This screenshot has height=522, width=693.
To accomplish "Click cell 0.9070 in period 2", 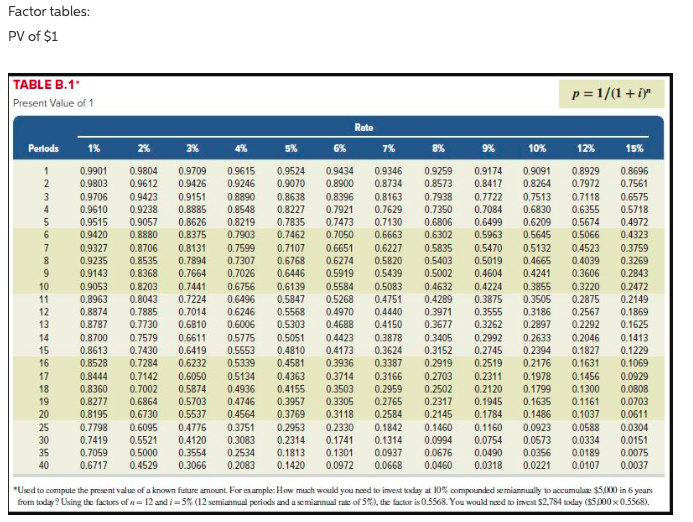I will click(291, 183).
